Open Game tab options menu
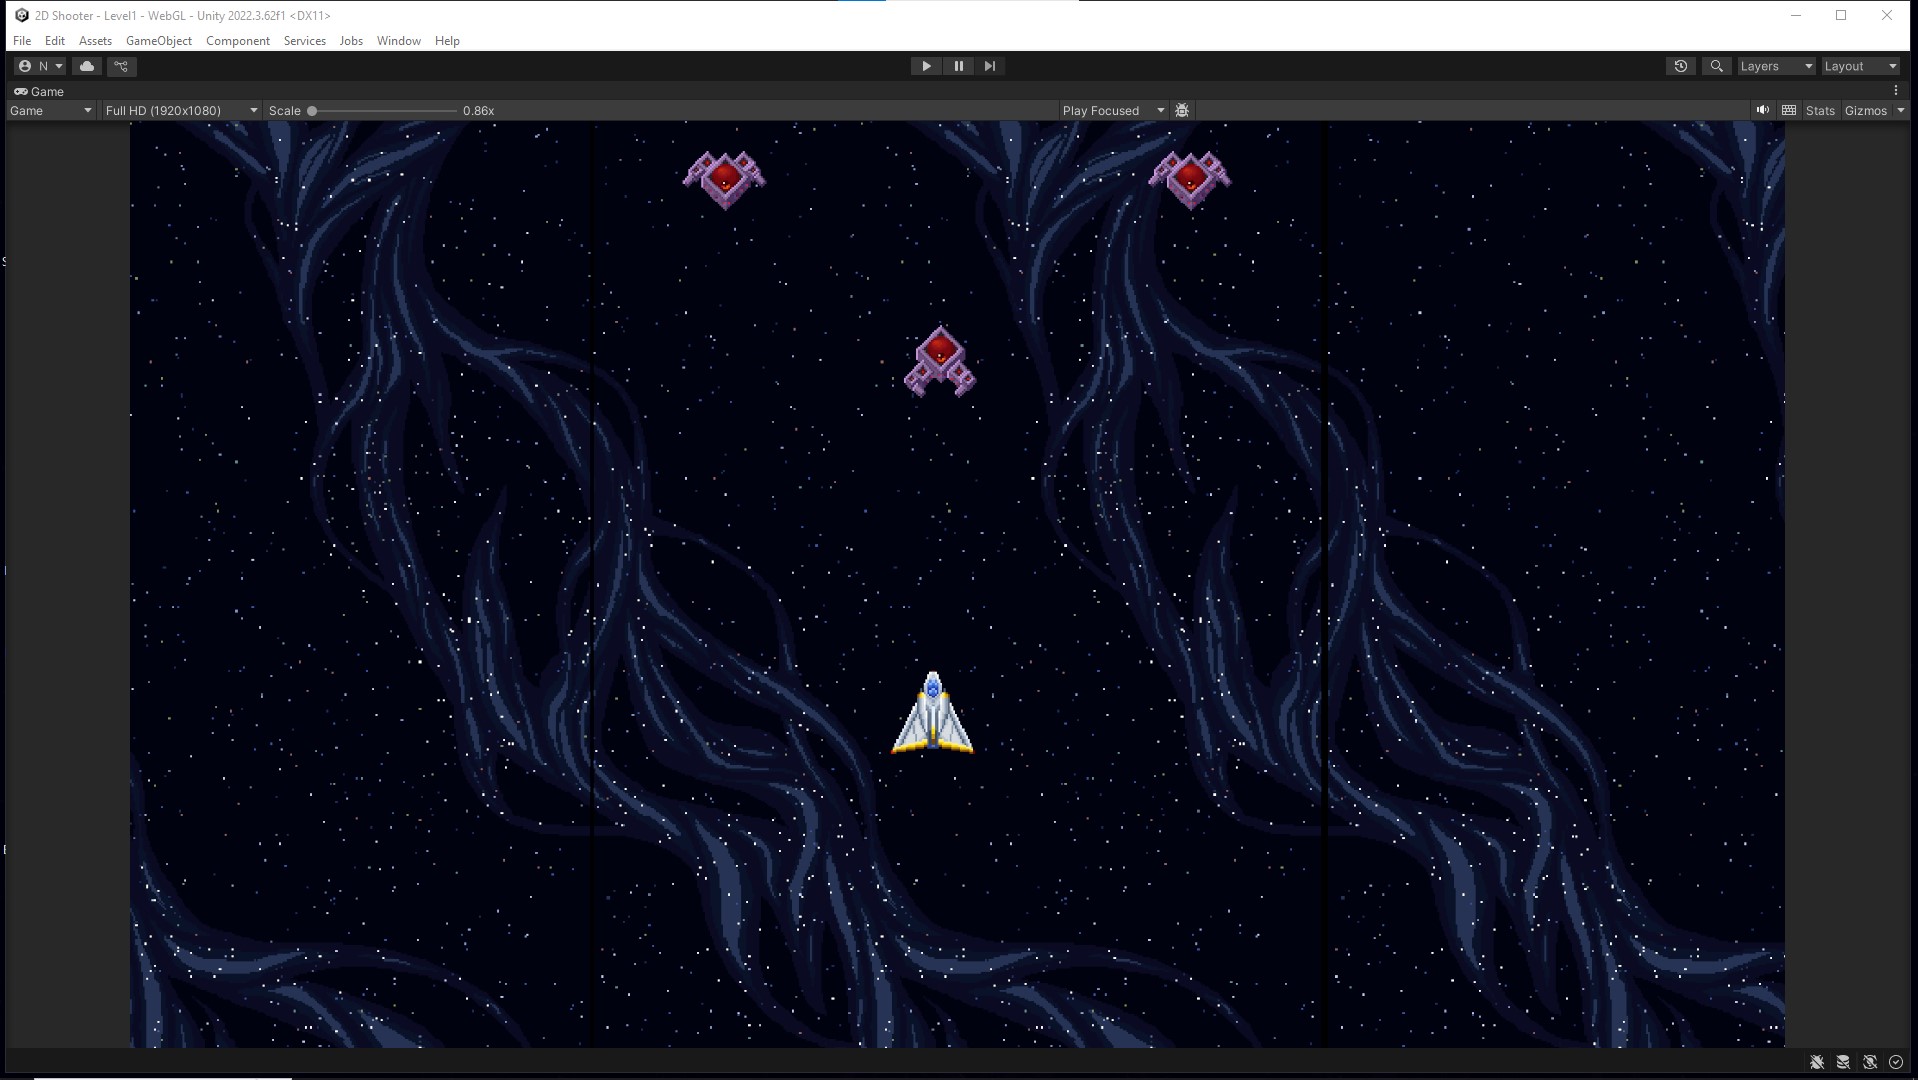The width and height of the screenshot is (1918, 1080). 1895,91
